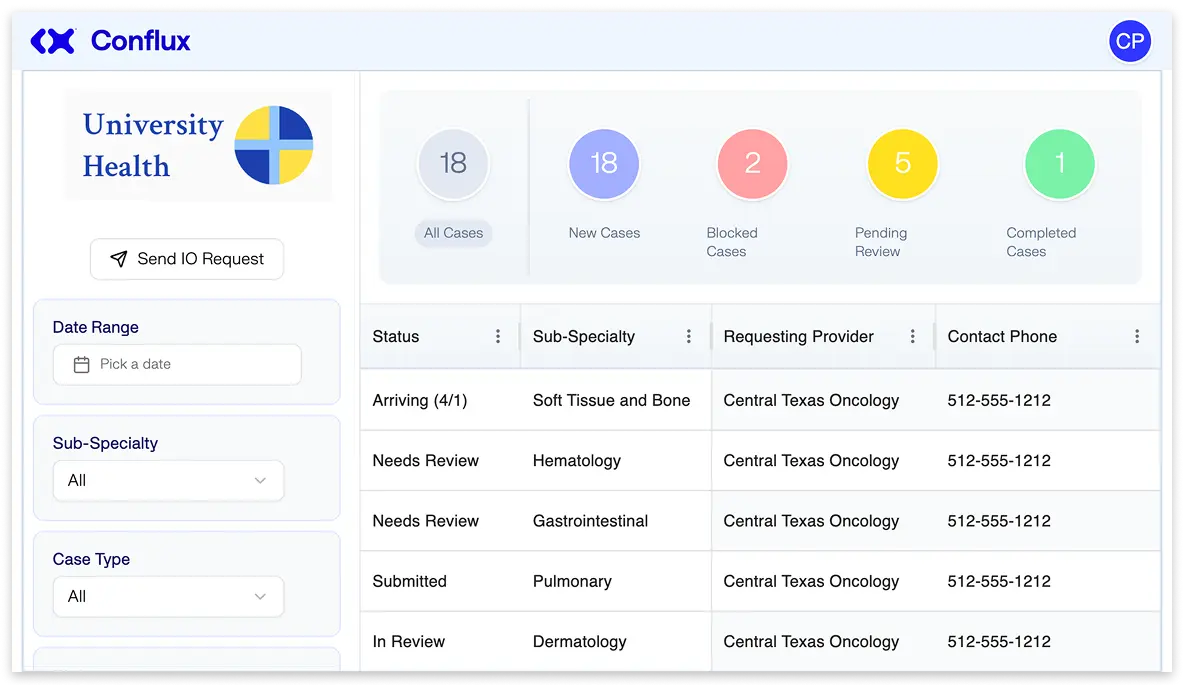The height and width of the screenshot is (685, 1184).
Task: Select the Completed Cases green count badge
Action: [1059, 163]
